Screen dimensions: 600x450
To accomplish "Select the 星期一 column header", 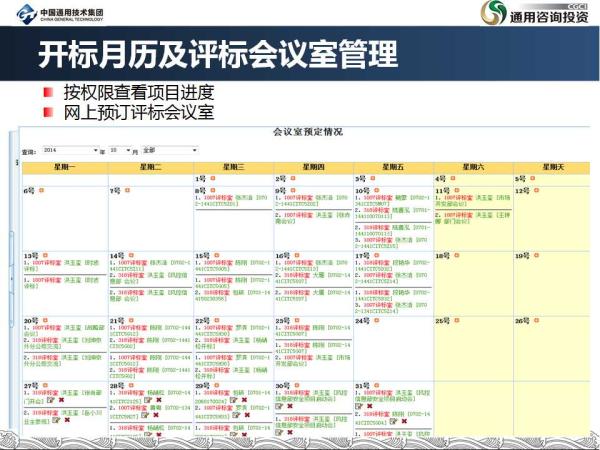I will tap(63, 166).
